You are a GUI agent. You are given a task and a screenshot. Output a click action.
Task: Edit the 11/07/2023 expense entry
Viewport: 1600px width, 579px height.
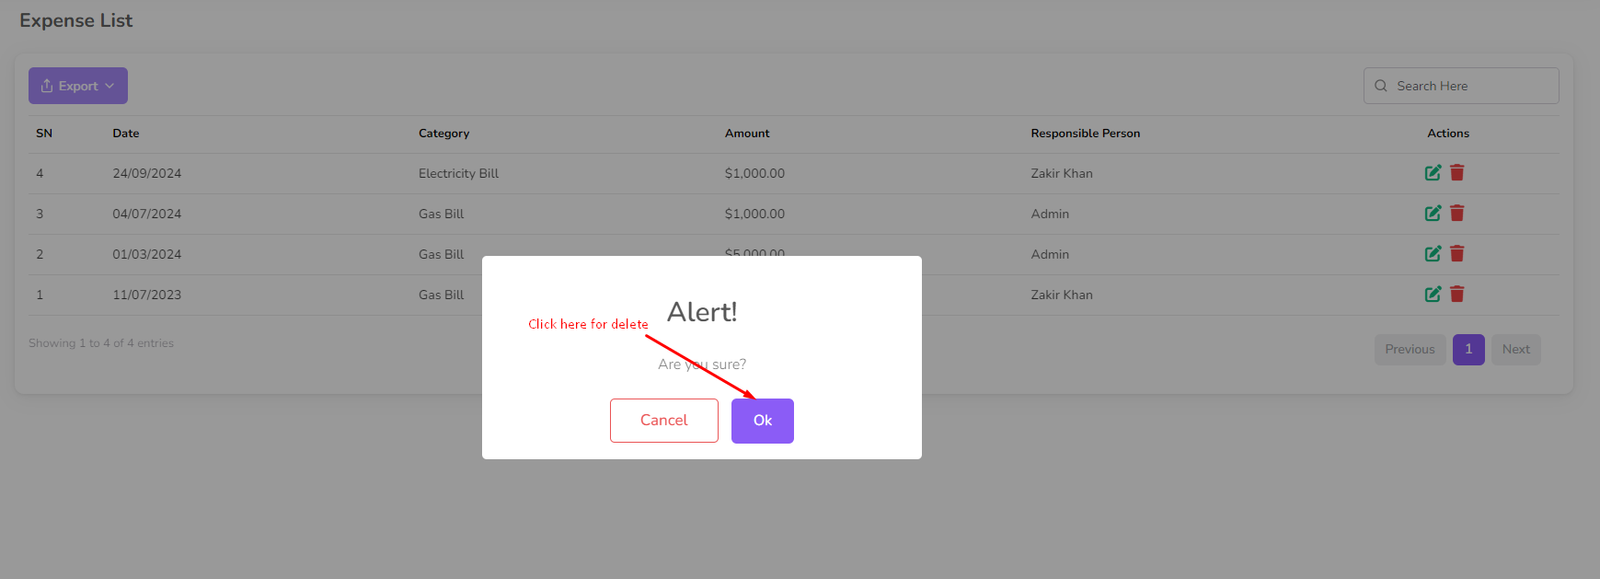pyautogui.click(x=1432, y=294)
